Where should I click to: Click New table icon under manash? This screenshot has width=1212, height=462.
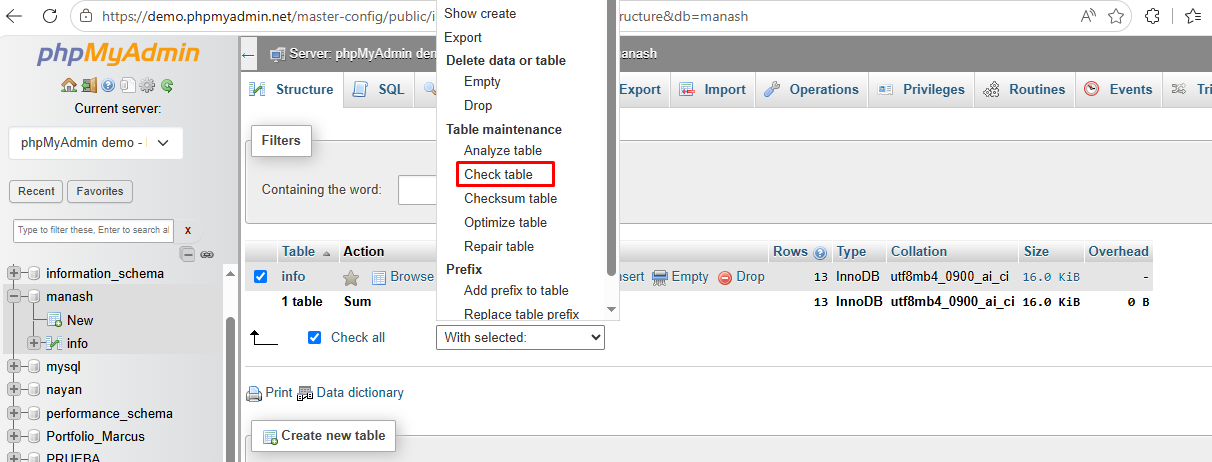pos(54,320)
